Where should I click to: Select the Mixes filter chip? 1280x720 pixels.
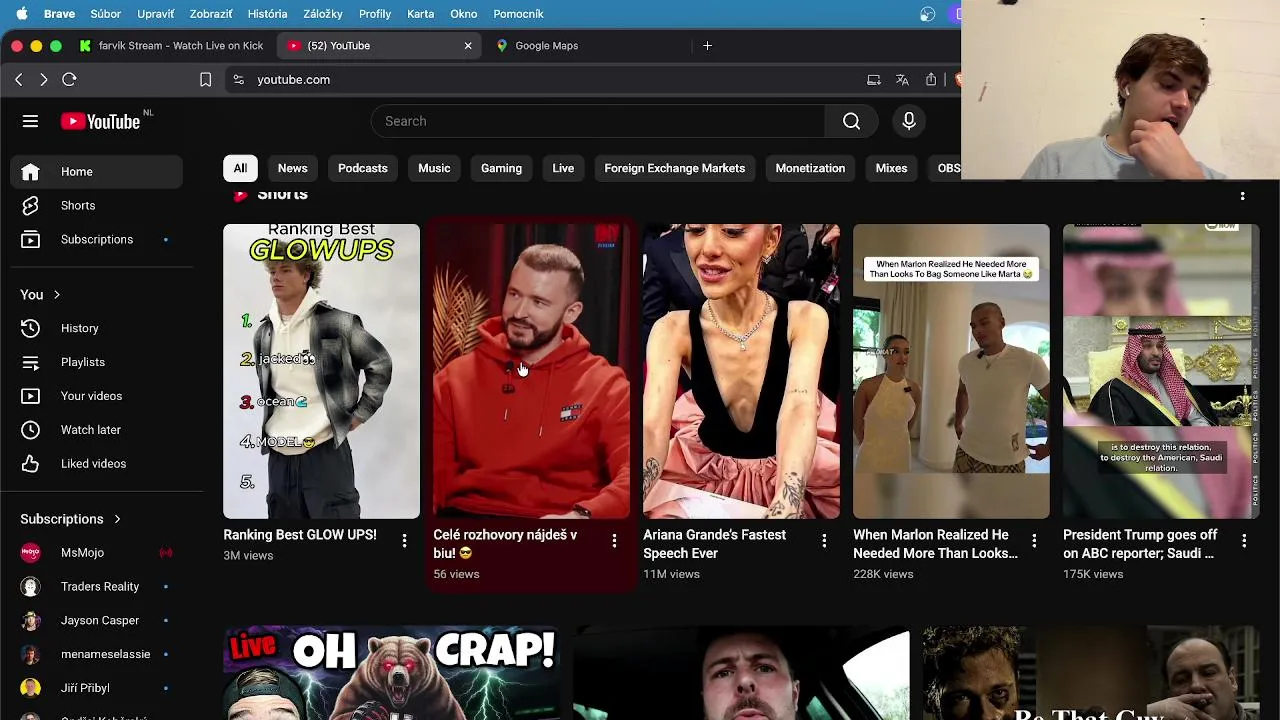[x=891, y=168]
